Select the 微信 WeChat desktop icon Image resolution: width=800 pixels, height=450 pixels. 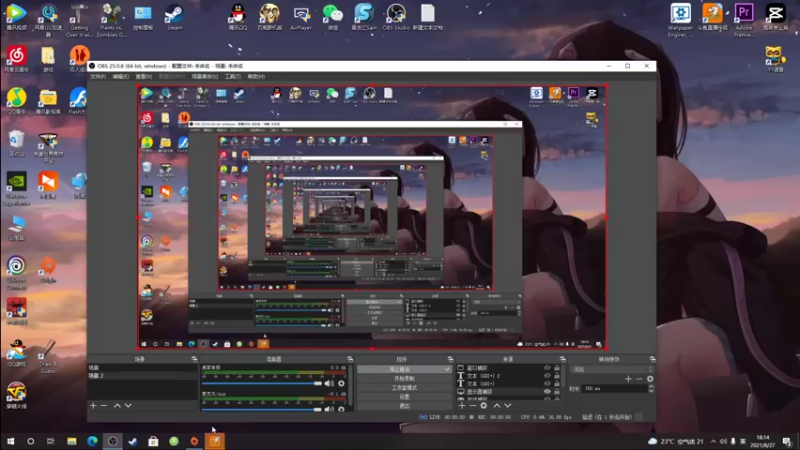pos(333,17)
